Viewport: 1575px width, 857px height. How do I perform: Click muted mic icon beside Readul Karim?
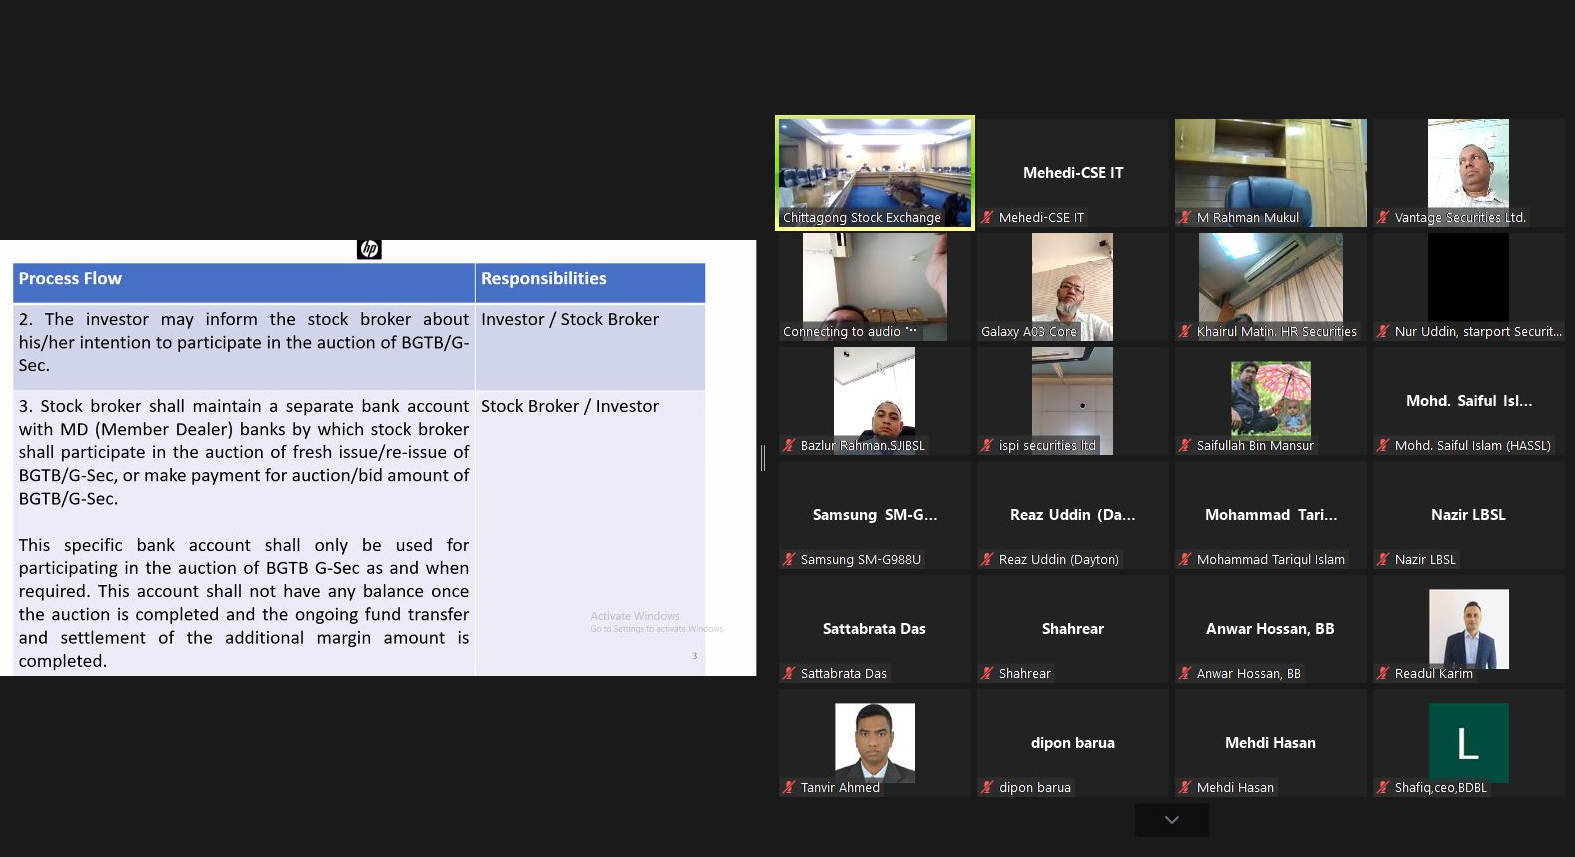coord(1384,673)
